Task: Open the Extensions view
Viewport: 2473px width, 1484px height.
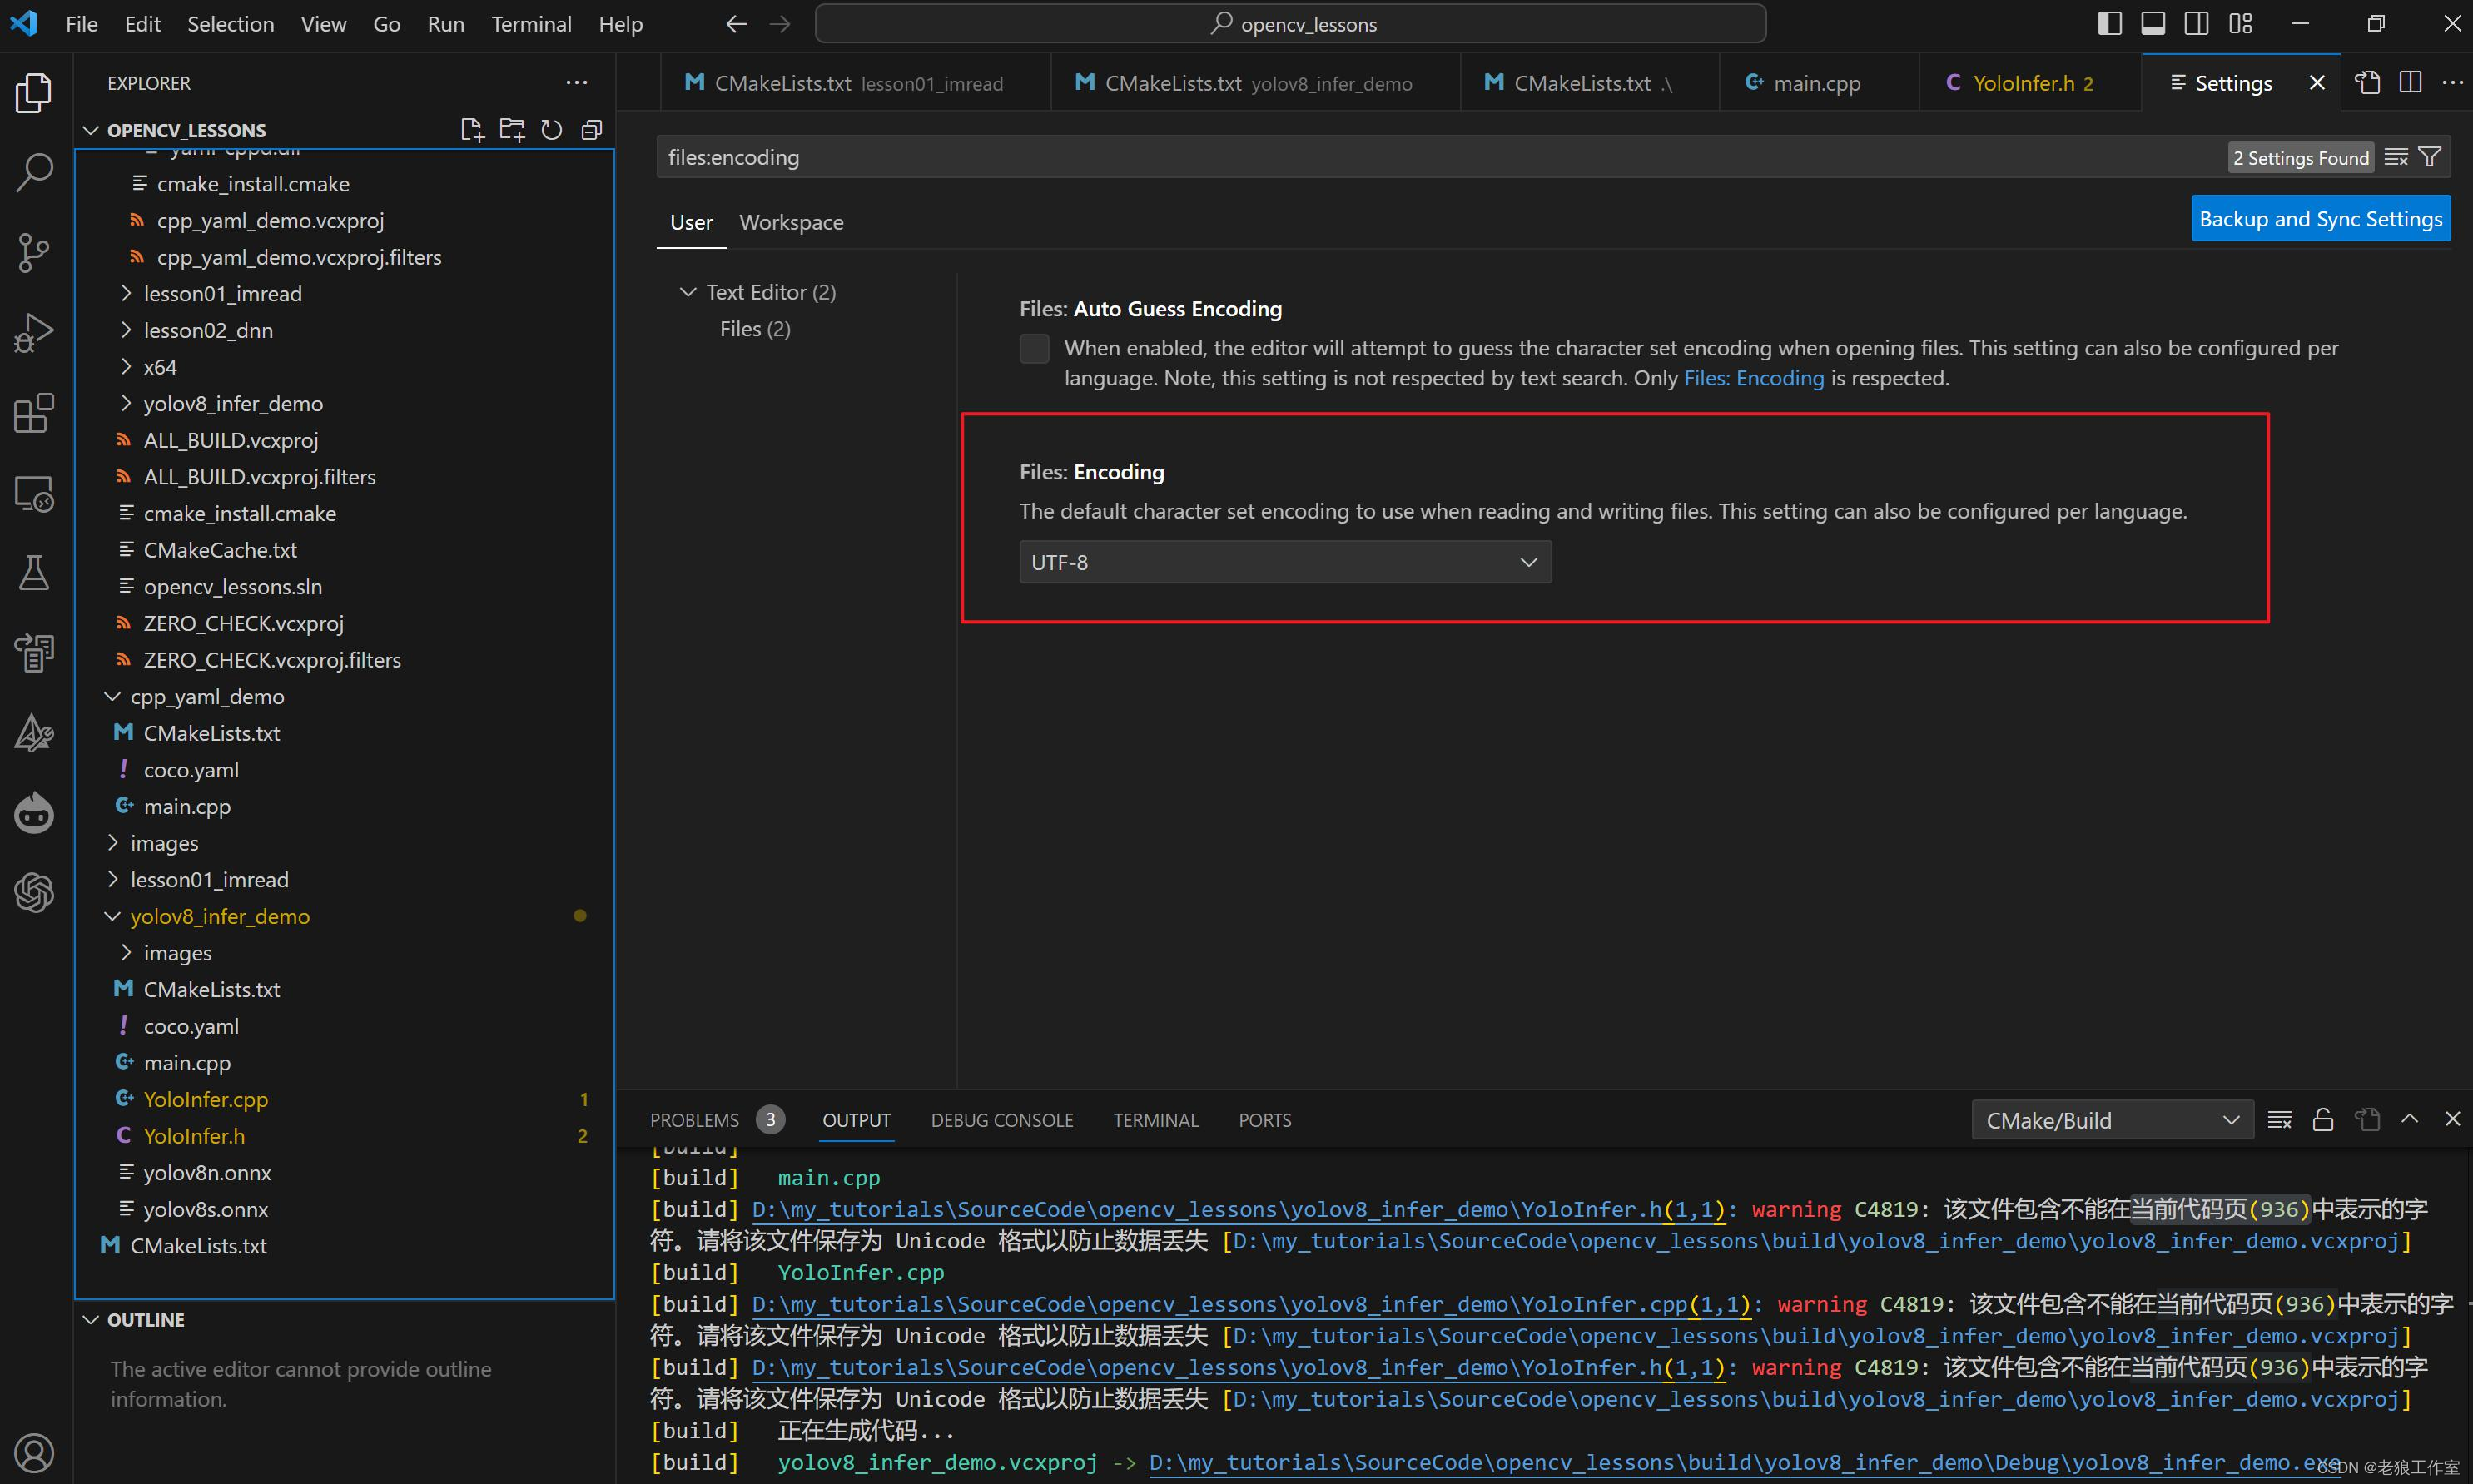Action: click(34, 413)
